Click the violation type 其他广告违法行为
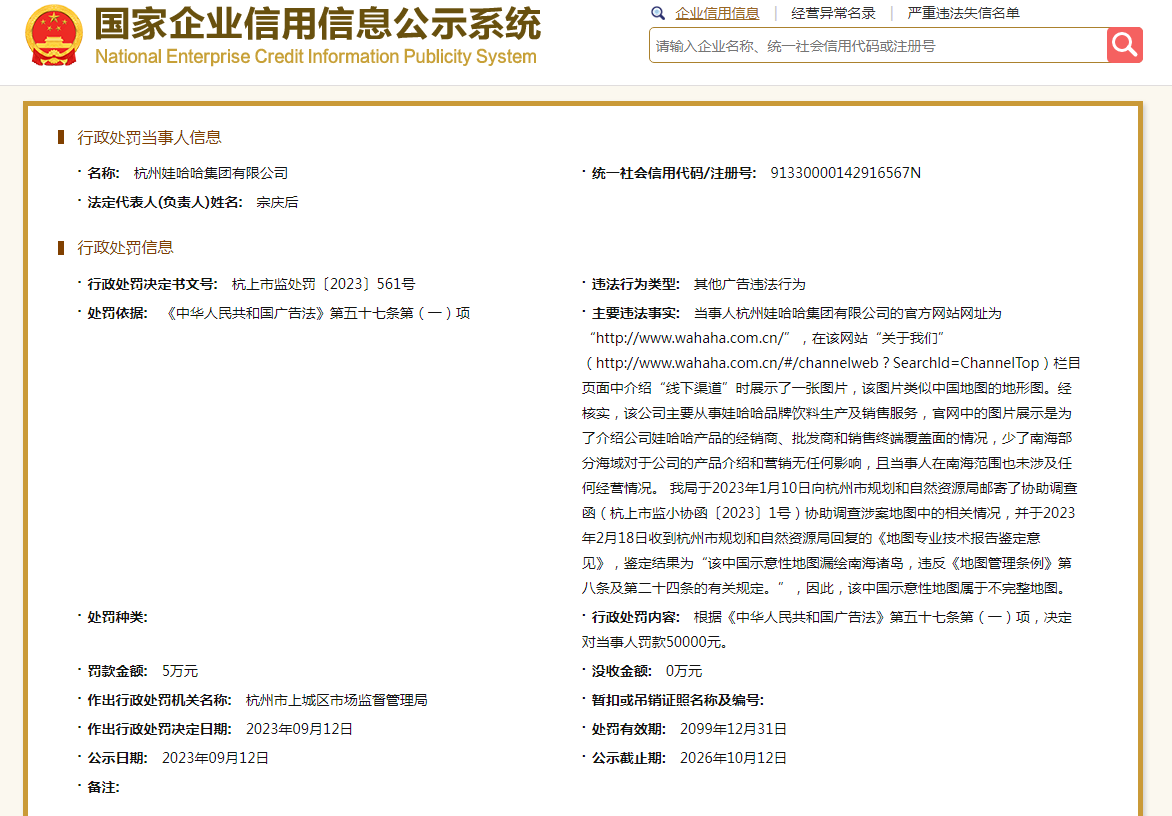 (750, 284)
